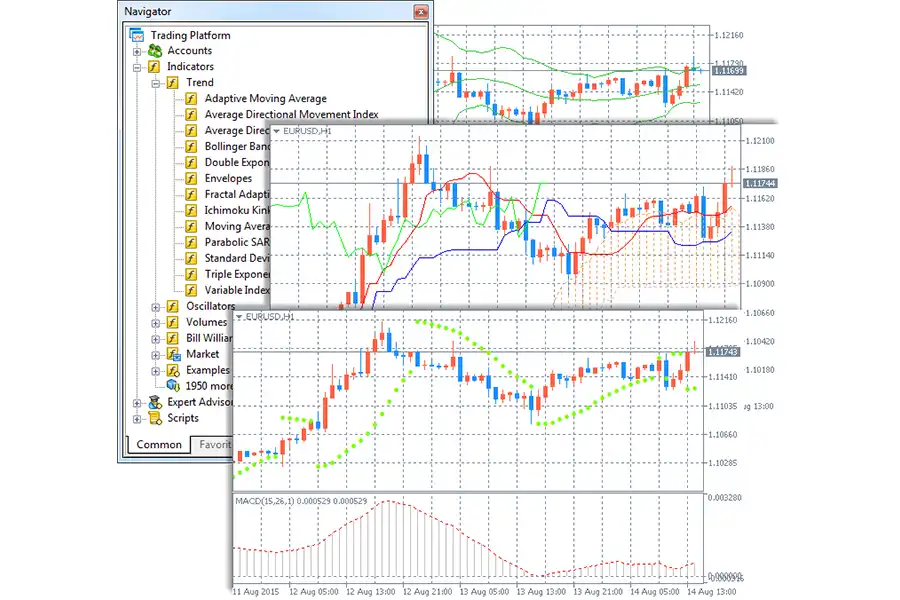The image size is (900, 600).
Task: Click the 14 Aug 13:00 time axis label
Action: click(712, 591)
